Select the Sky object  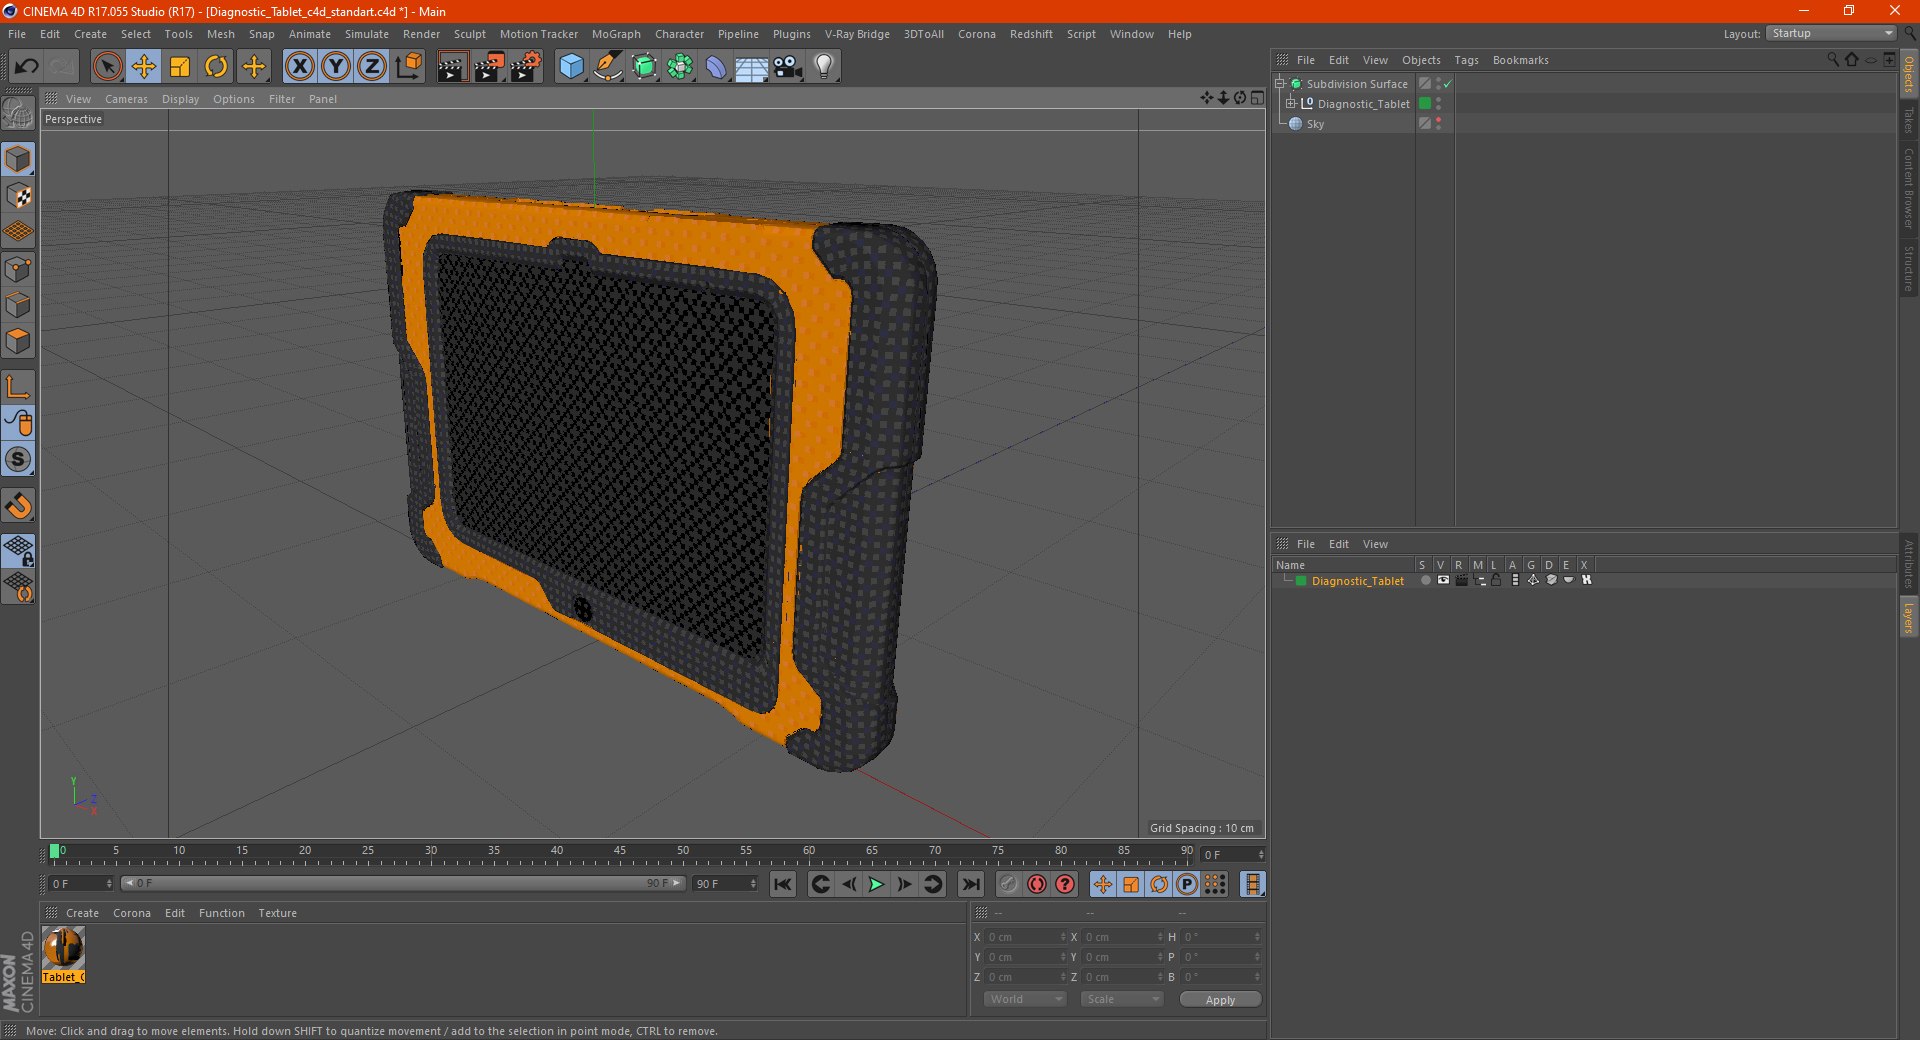pos(1315,124)
